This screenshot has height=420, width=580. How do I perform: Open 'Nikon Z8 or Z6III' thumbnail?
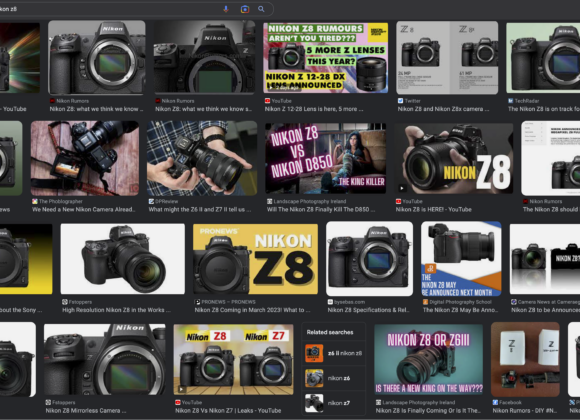click(x=429, y=359)
